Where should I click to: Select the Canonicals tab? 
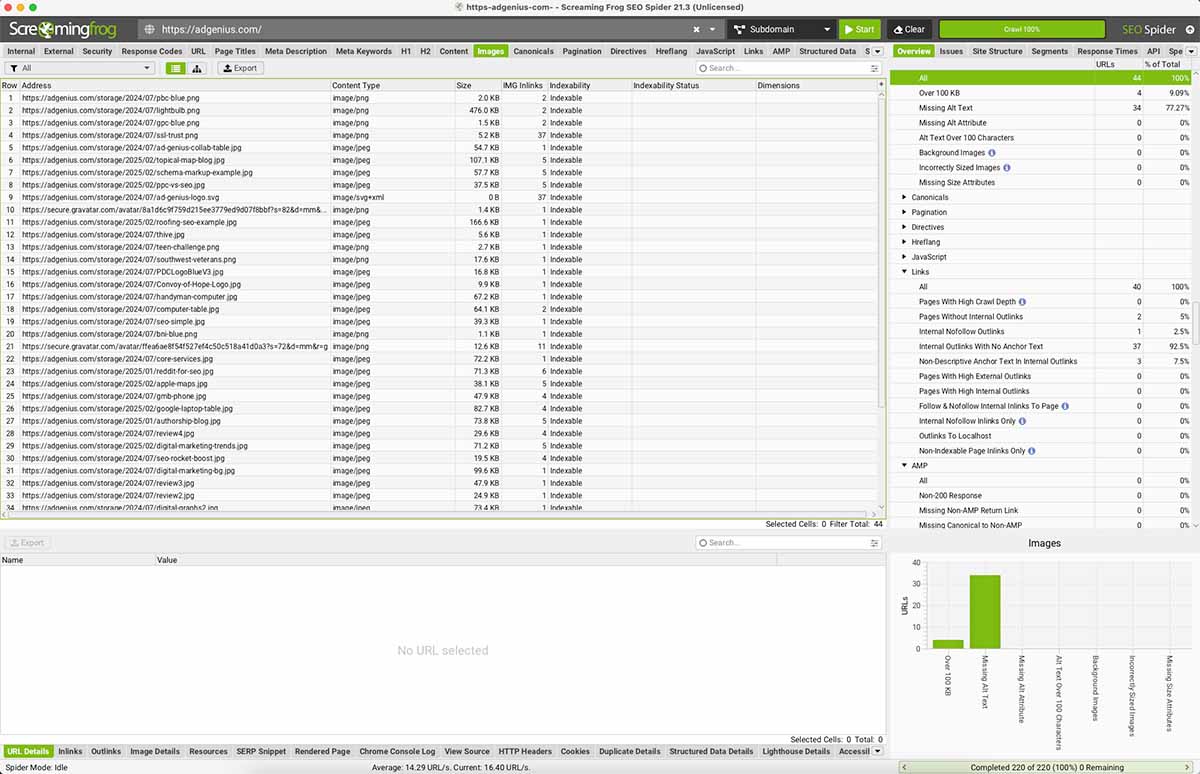click(x=533, y=51)
